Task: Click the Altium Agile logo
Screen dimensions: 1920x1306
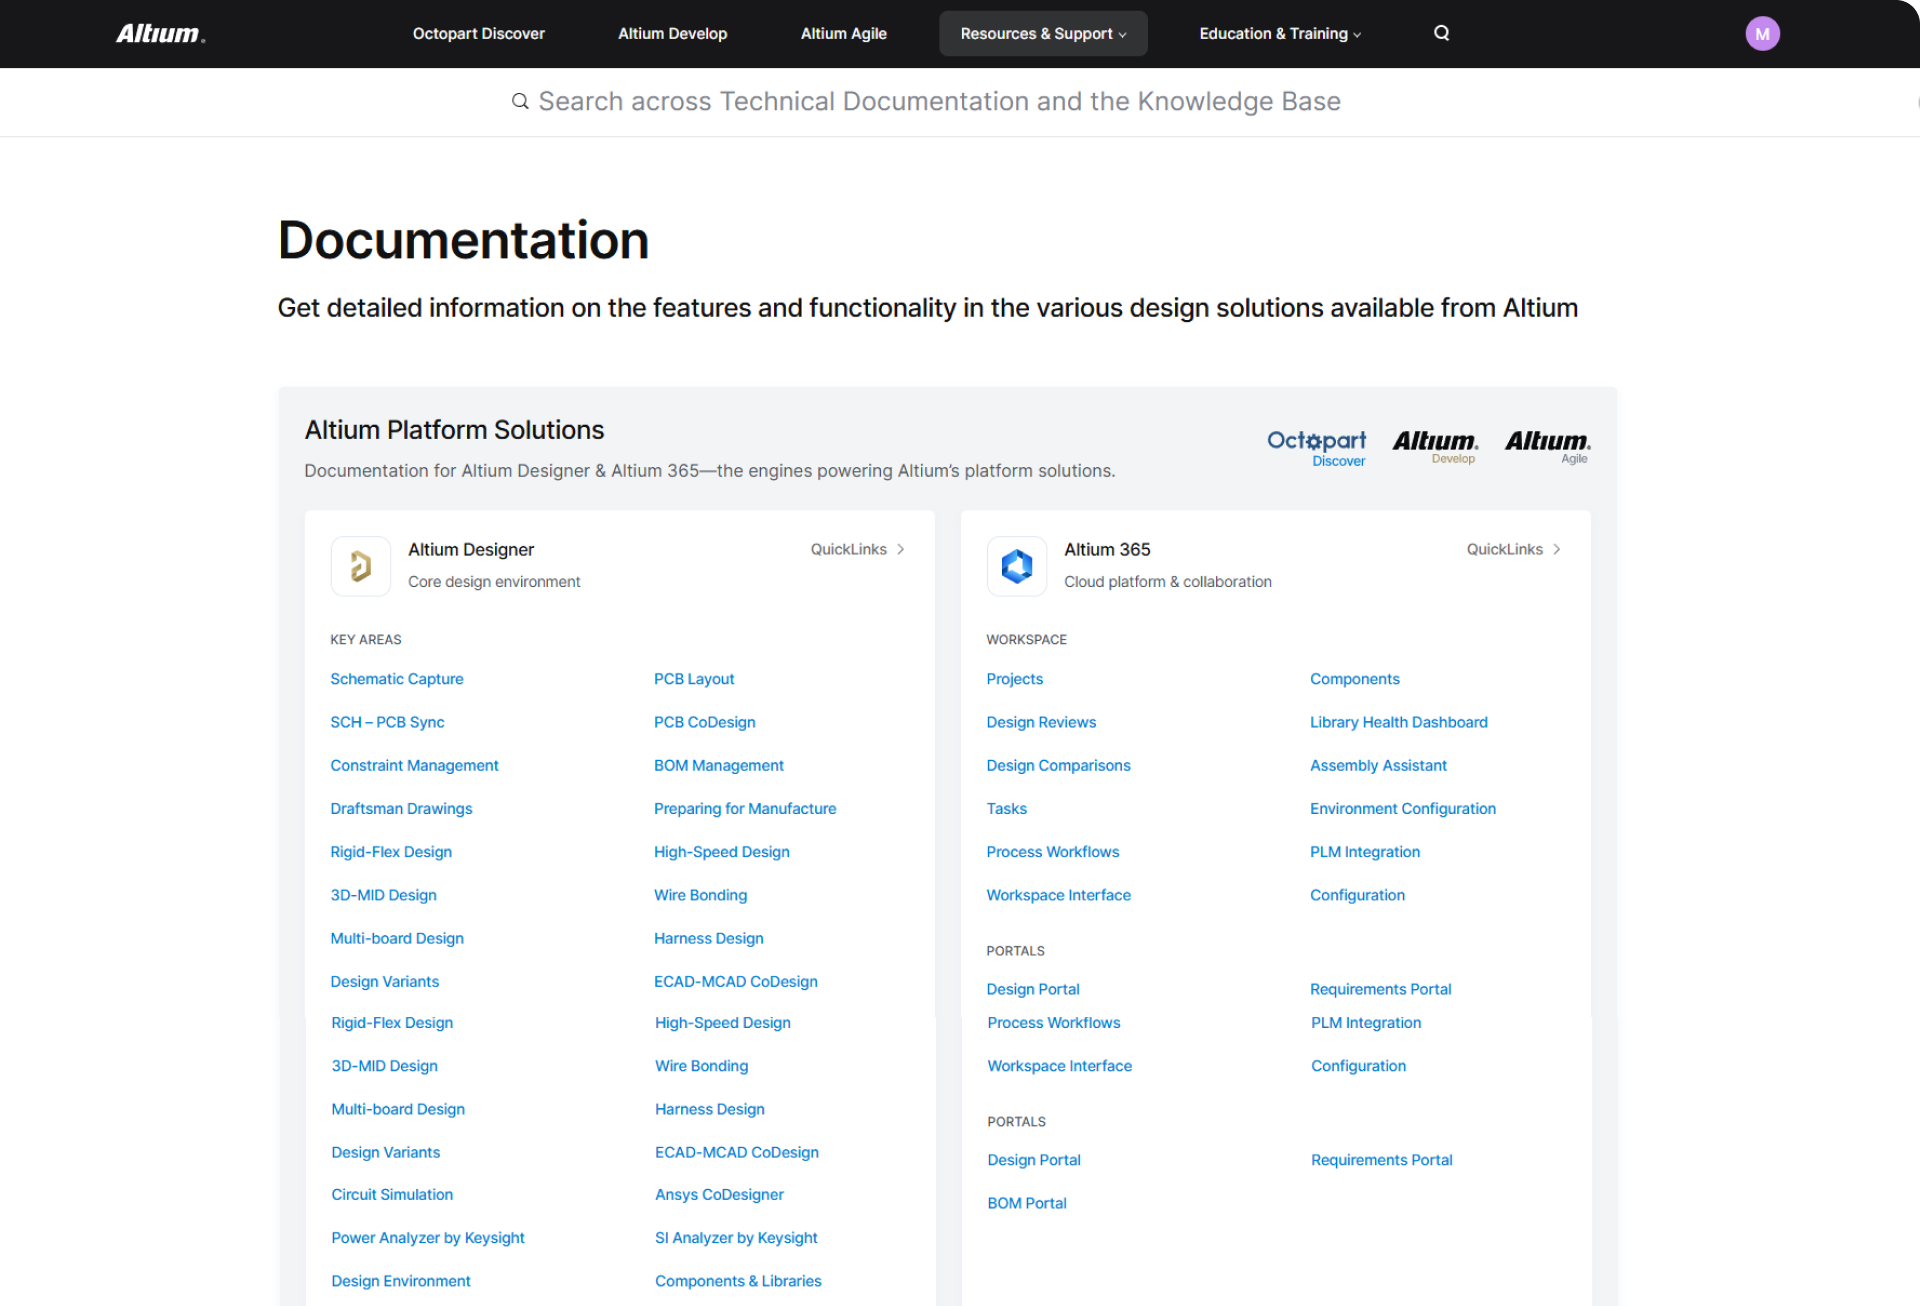Action: [1547, 446]
